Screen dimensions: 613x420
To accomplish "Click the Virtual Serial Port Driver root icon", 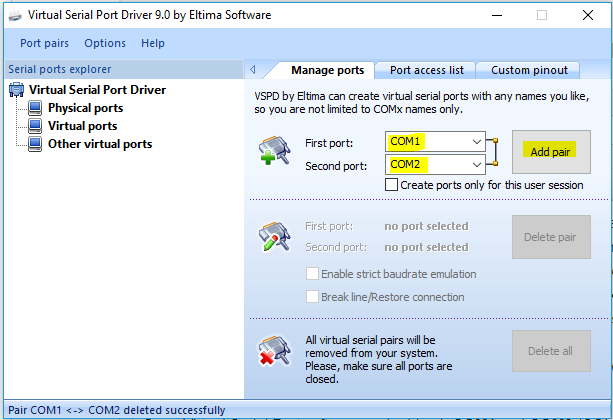I will [x=16, y=90].
